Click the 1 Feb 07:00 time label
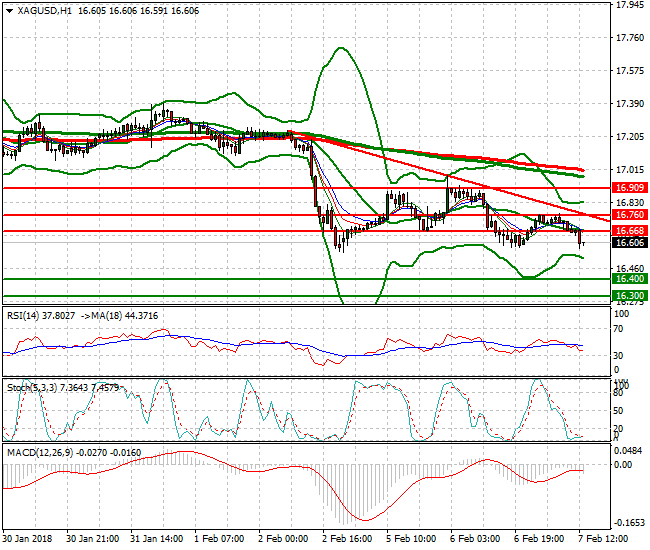This screenshot has width=650, height=550. (219, 539)
